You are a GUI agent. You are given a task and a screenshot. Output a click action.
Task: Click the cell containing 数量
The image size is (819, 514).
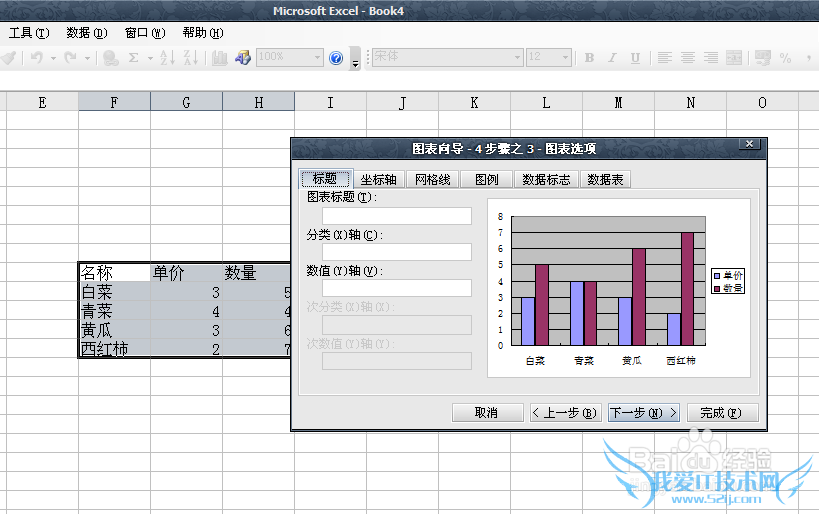[x=256, y=272]
